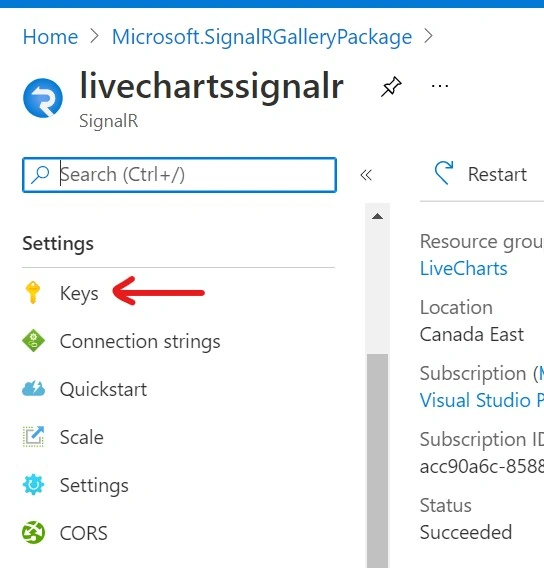Go to the Home breadcrumb
Screen dimensions: 544x568
50,37
